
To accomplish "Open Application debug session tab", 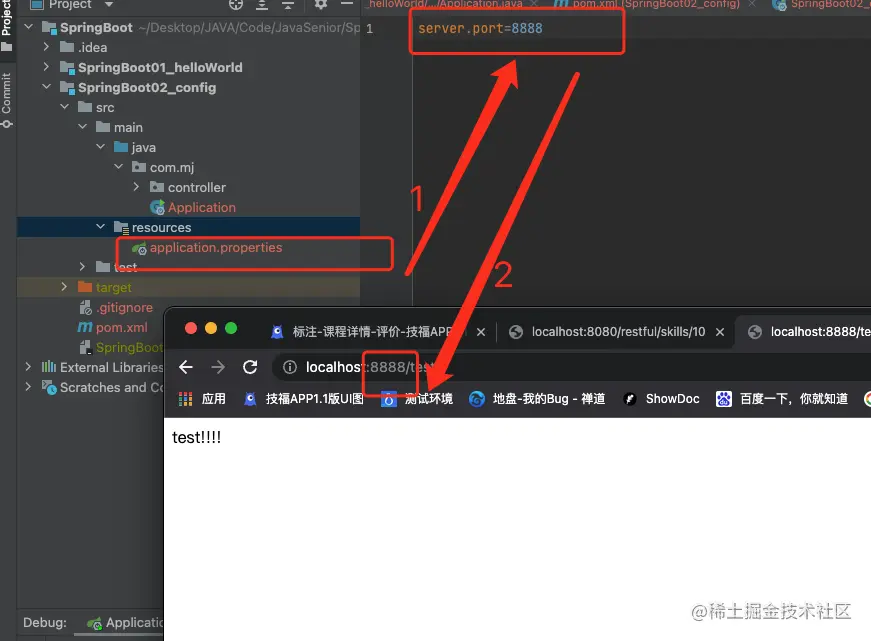I will coord(126,623).
